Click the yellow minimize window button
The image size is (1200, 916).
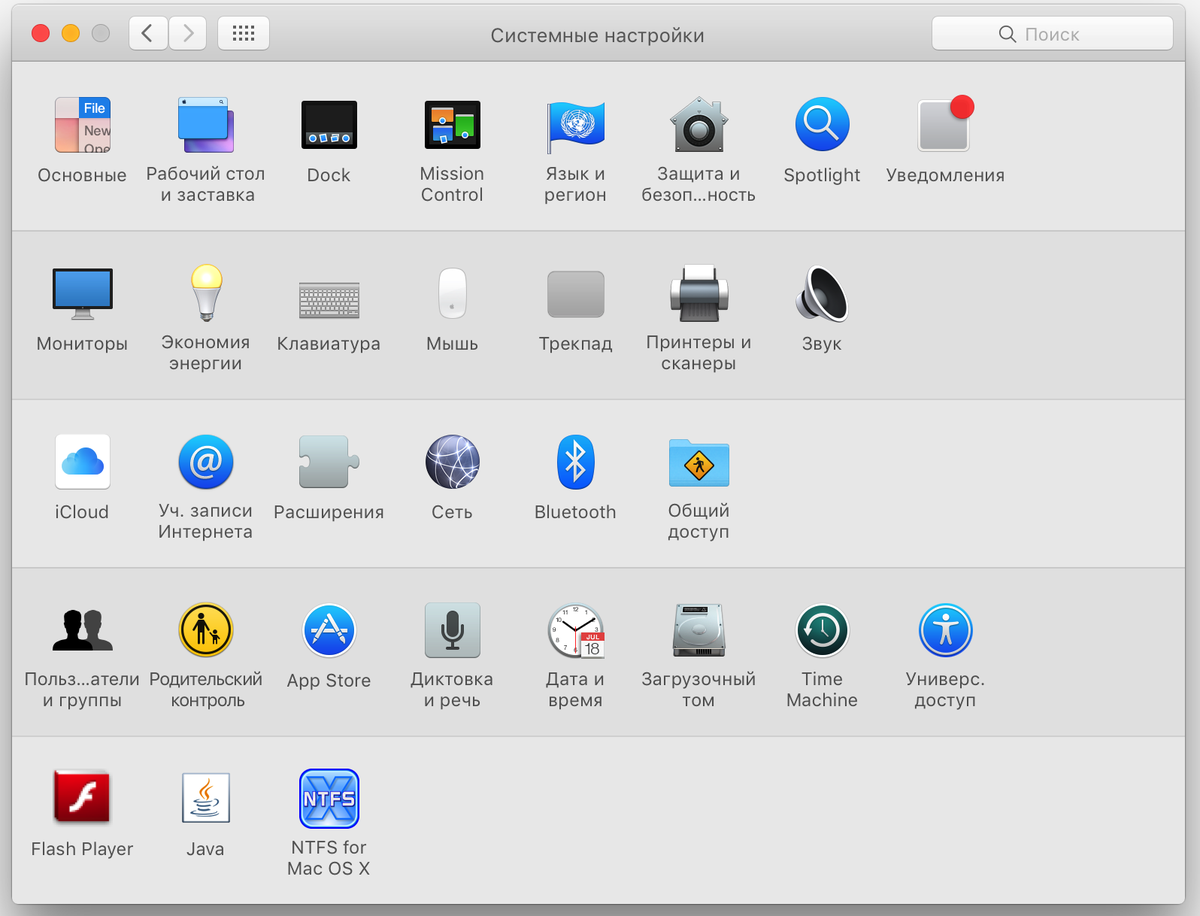(70, 33)
